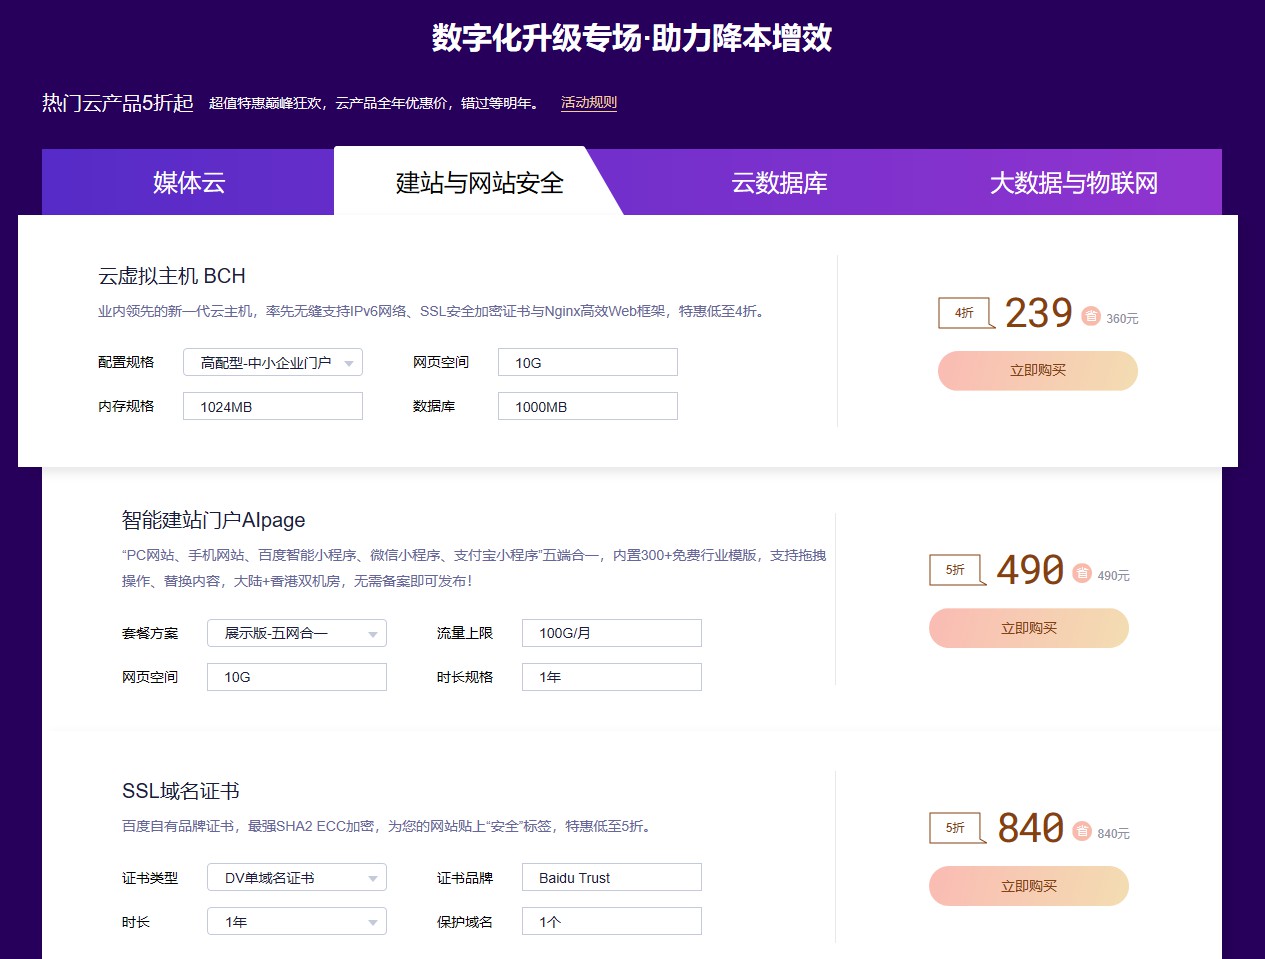The image size is (1265, 959).
Task: Open the 活动规则 link
Action: click(588, 102)
